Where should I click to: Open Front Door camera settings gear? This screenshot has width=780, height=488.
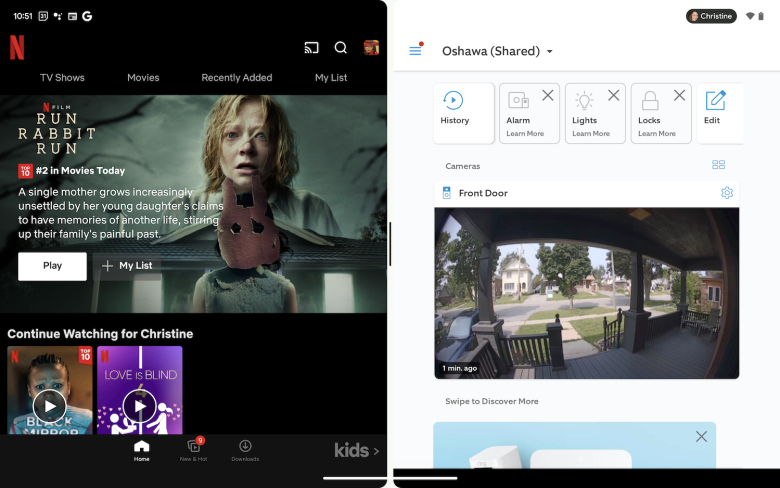(x=727, y=193)
